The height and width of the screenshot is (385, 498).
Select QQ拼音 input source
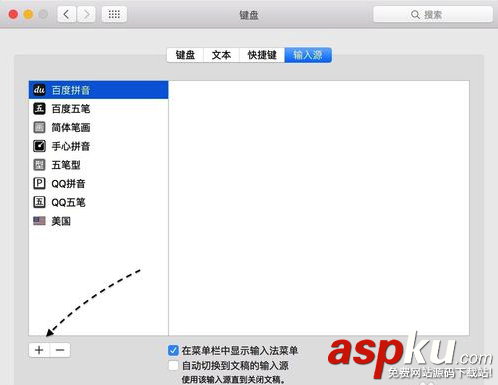(99, 183)
